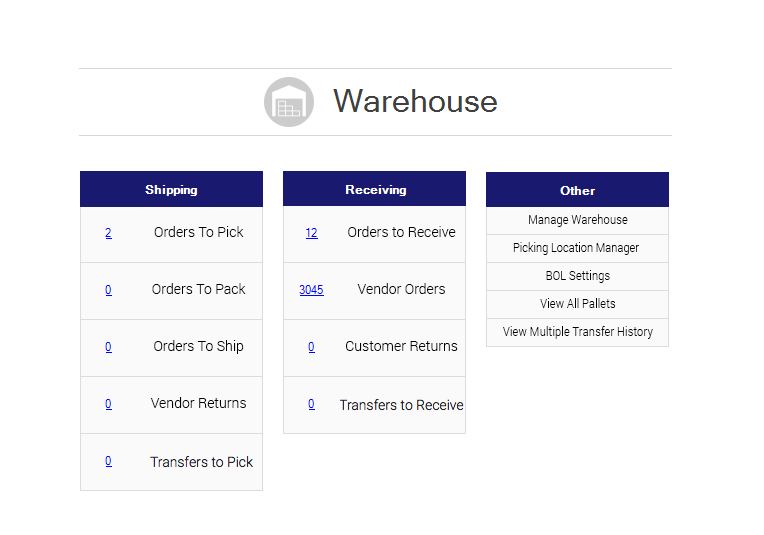The height and width of the screenshot is (535, 764).
Task: Select the Vendor Returns count link
Action: click(108, 404)
